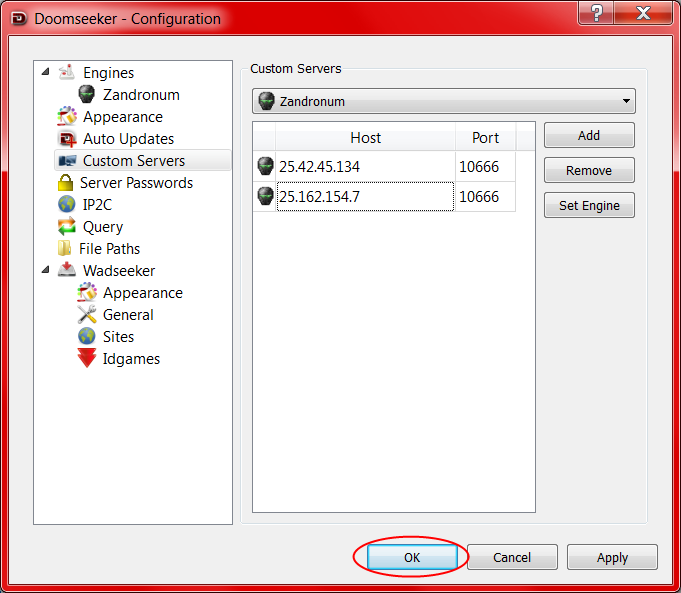The width and height of the screenshot is (681, 593).
Task: Click the Apply button
Action: pyautogui.click(x=612, y=557)
